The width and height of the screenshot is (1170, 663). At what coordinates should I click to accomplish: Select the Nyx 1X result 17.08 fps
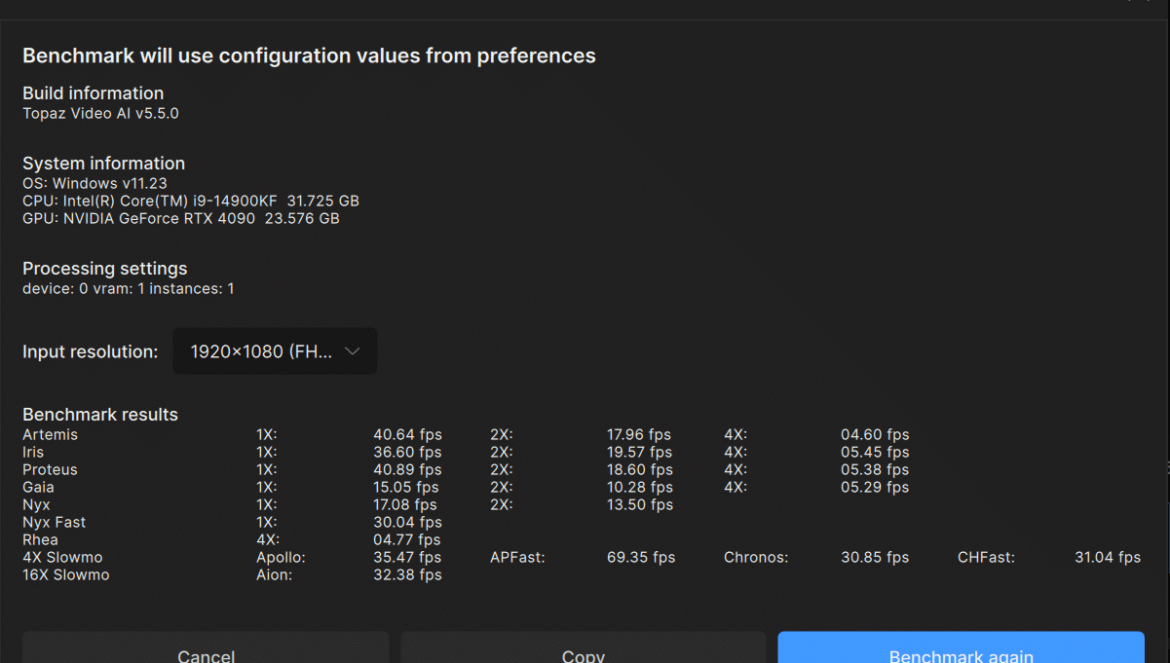click(405, 505)
